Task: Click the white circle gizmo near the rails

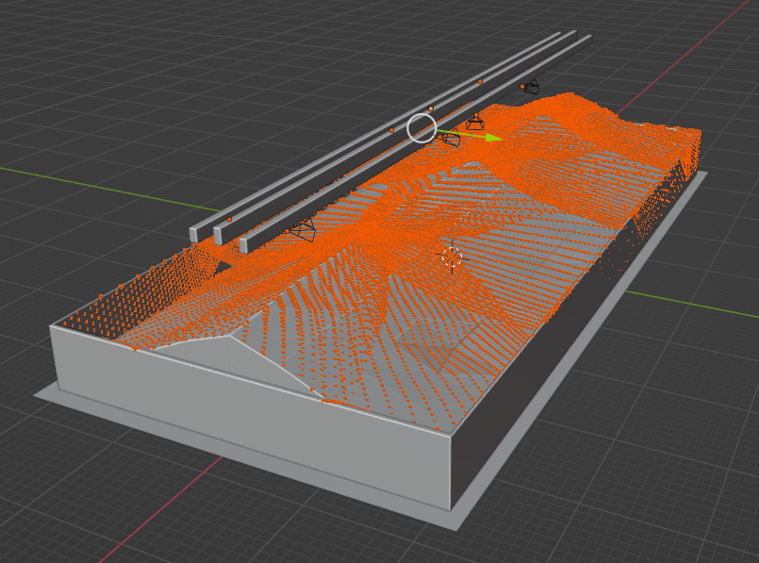Action: point(422,128)
